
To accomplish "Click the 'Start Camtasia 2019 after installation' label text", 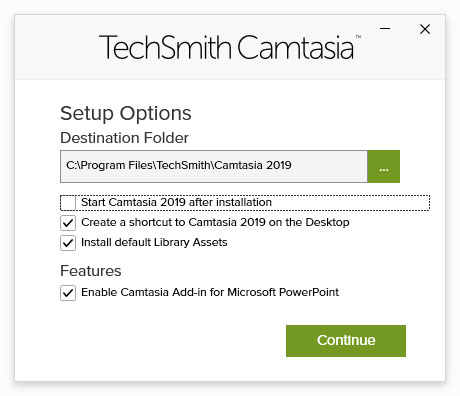I will pos(176,202).
